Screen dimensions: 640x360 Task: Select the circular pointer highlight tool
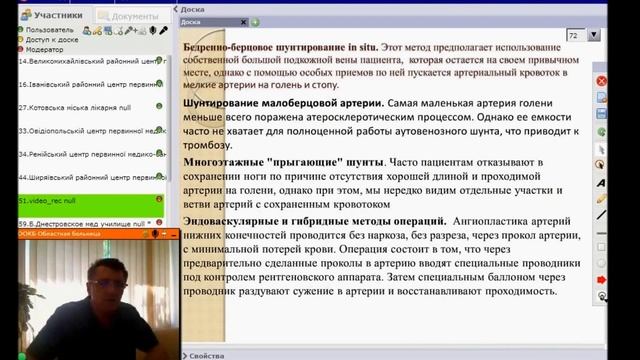point(600,164)
